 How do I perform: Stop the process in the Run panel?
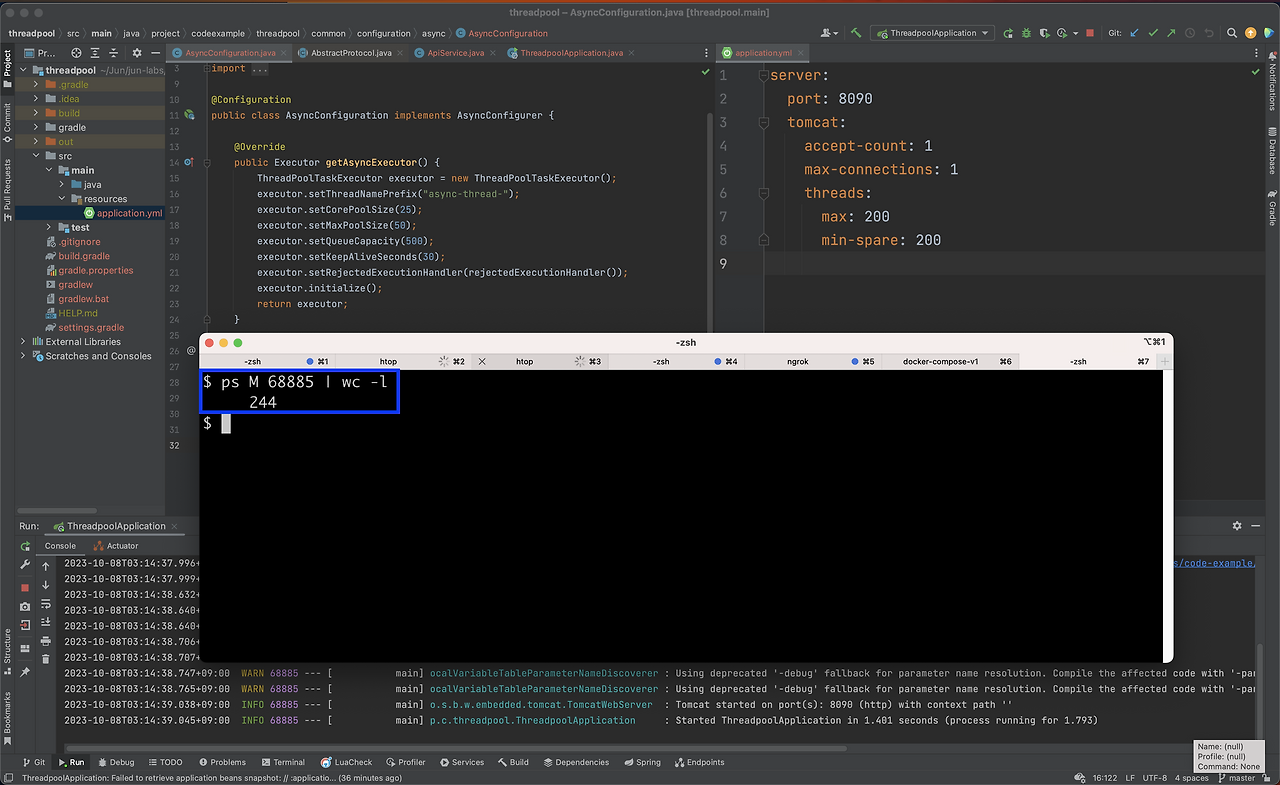click(25, 586)
